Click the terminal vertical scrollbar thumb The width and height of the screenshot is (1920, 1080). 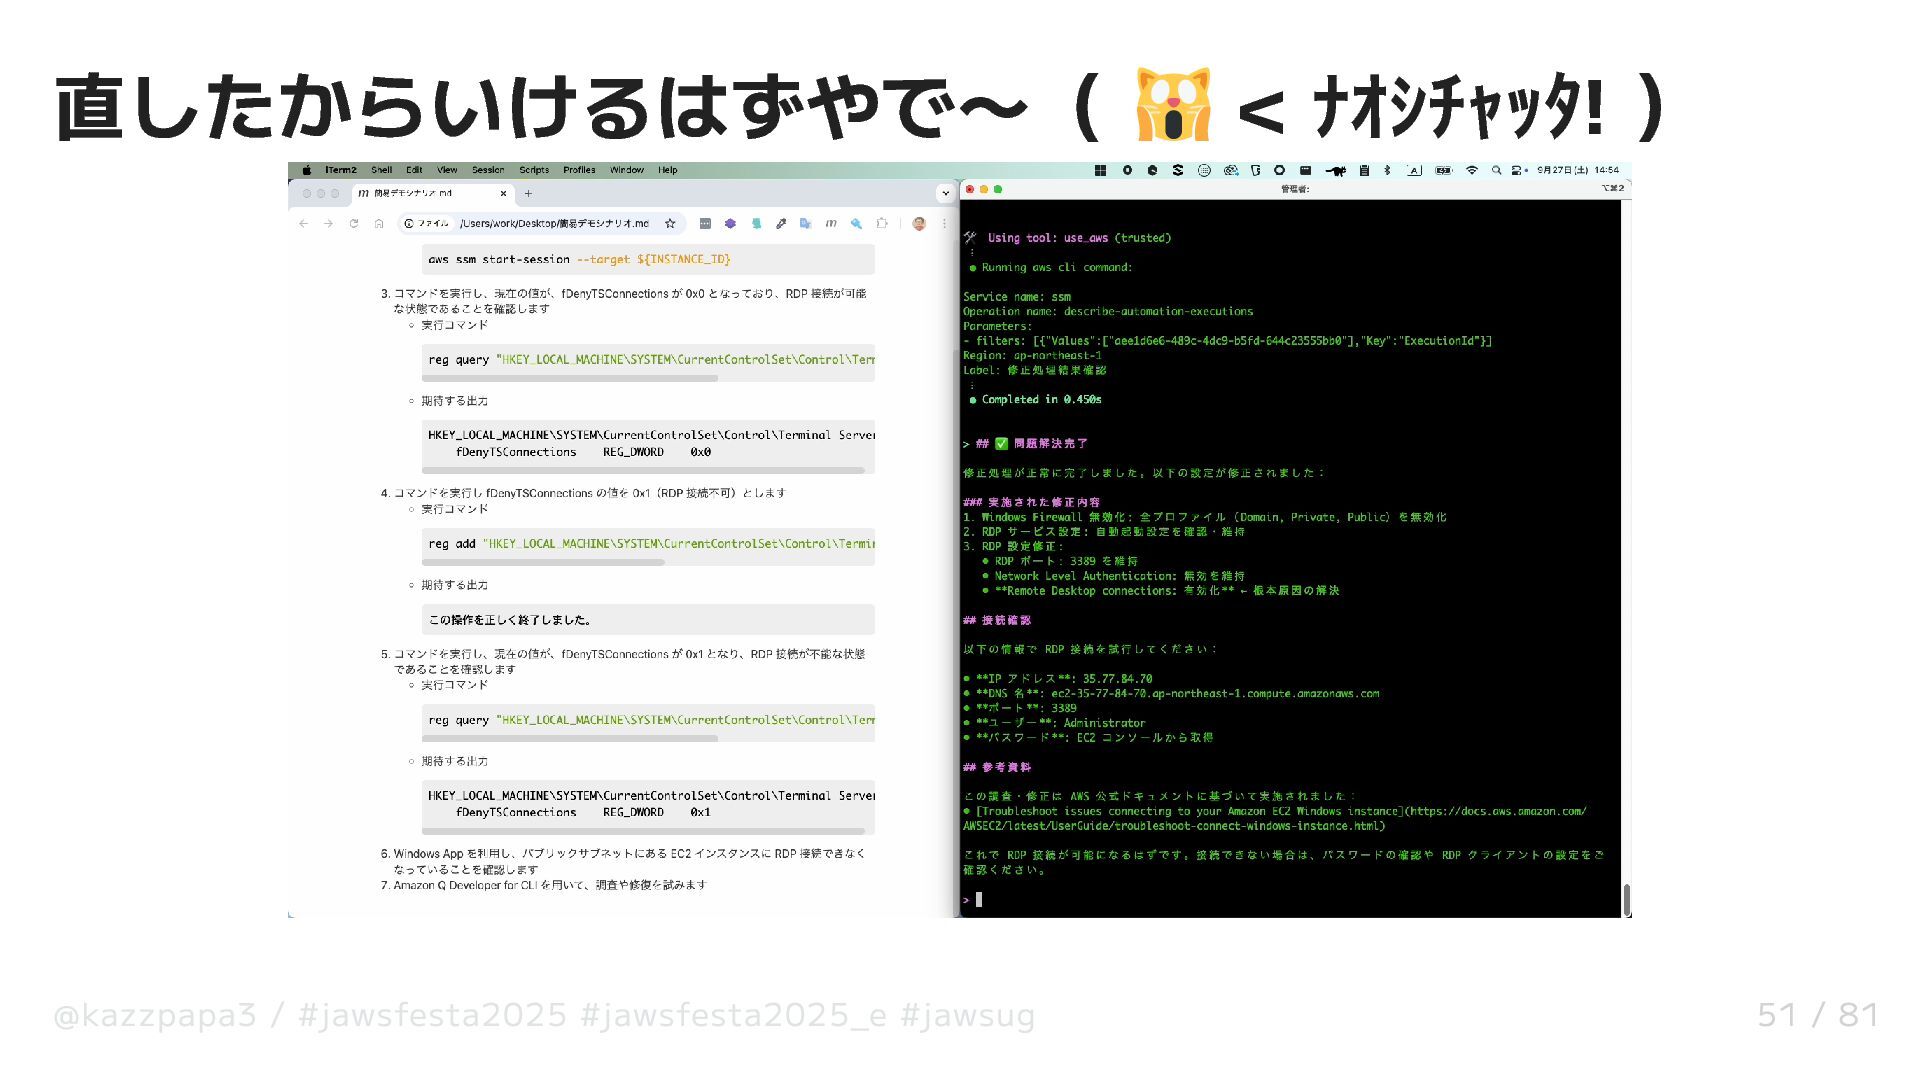pyautogui.click(x=1627, y=899)
